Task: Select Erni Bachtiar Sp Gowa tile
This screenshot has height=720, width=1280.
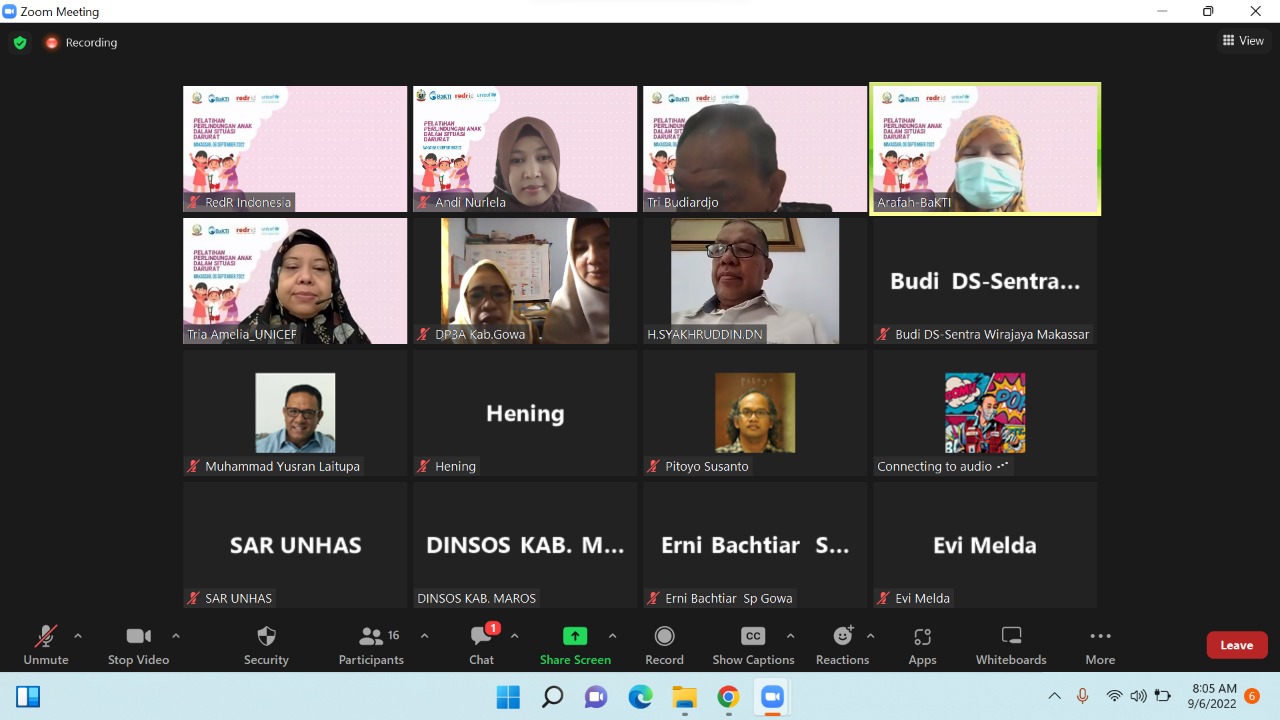Action: tap(755, 545)
